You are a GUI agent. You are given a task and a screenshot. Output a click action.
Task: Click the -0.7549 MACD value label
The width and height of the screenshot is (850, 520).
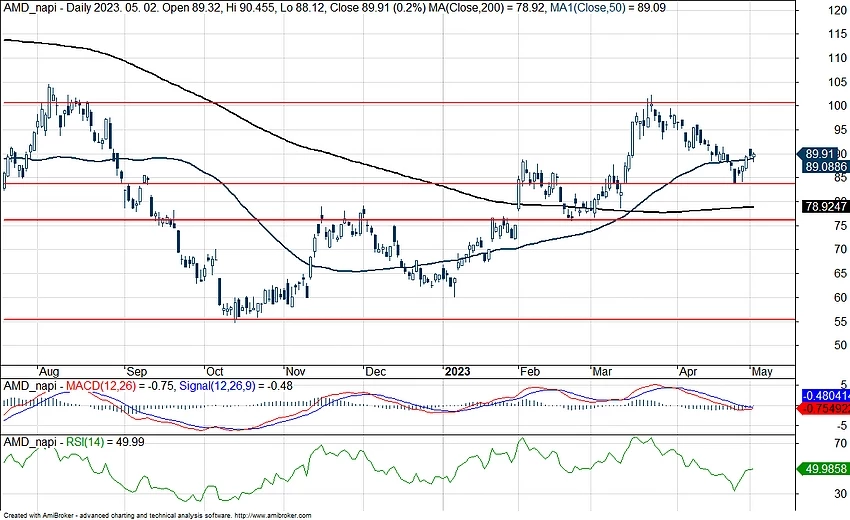point(823,408)
